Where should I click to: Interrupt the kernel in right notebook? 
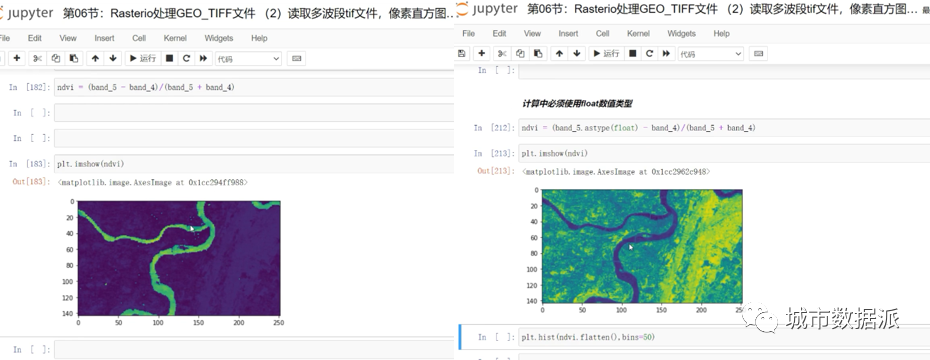633,53
